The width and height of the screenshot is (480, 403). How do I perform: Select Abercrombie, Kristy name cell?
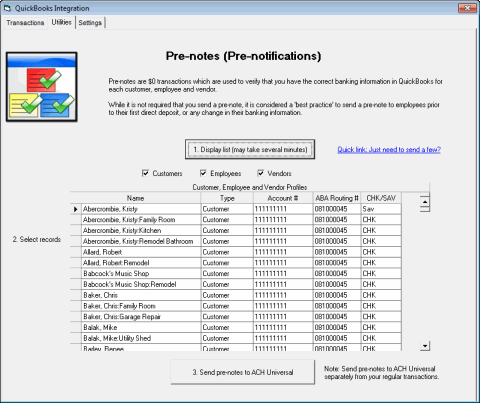coord(141,209)
